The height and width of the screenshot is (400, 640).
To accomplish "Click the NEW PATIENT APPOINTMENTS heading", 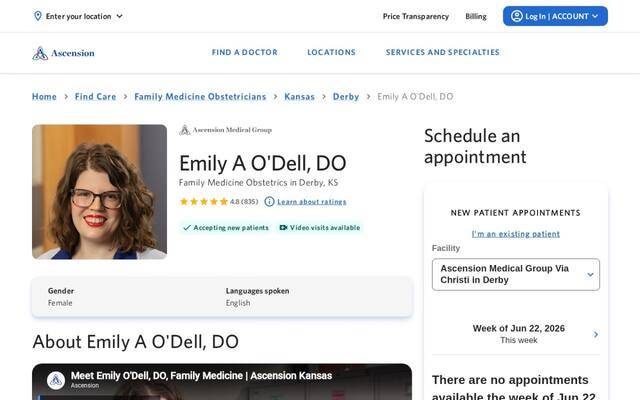I will point(516,213).
